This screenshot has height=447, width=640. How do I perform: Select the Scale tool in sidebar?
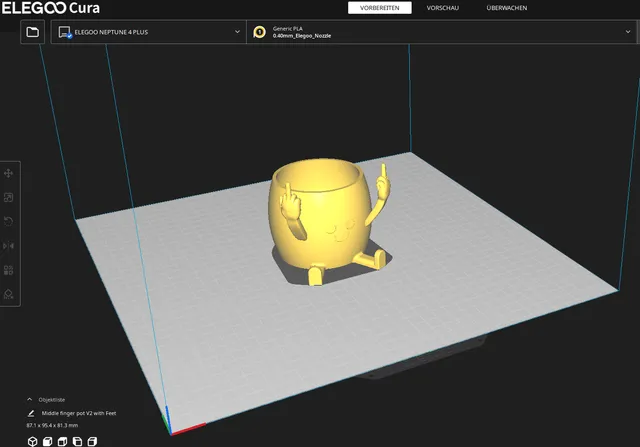click(x=8, y=198)
